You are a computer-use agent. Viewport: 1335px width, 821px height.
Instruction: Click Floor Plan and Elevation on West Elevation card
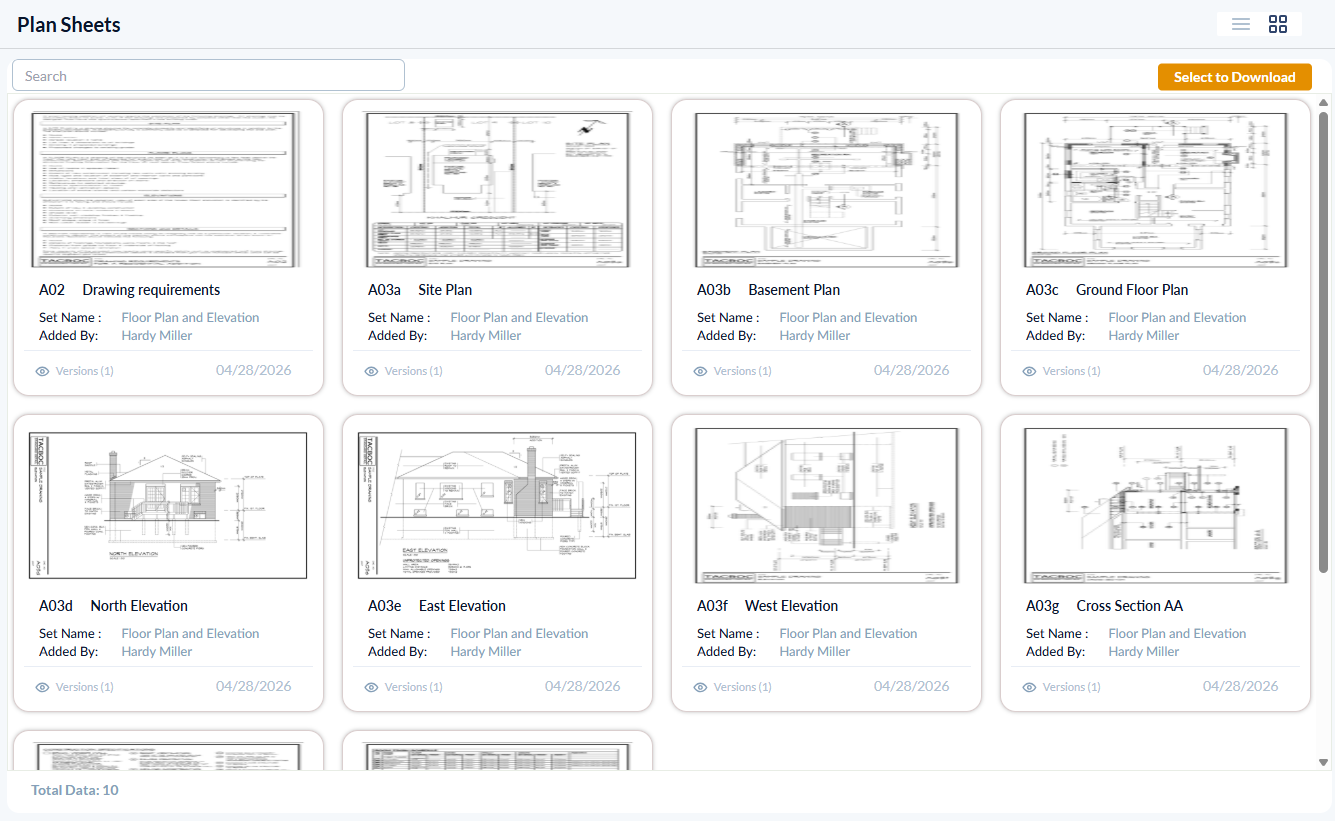[x=848, y=634]
